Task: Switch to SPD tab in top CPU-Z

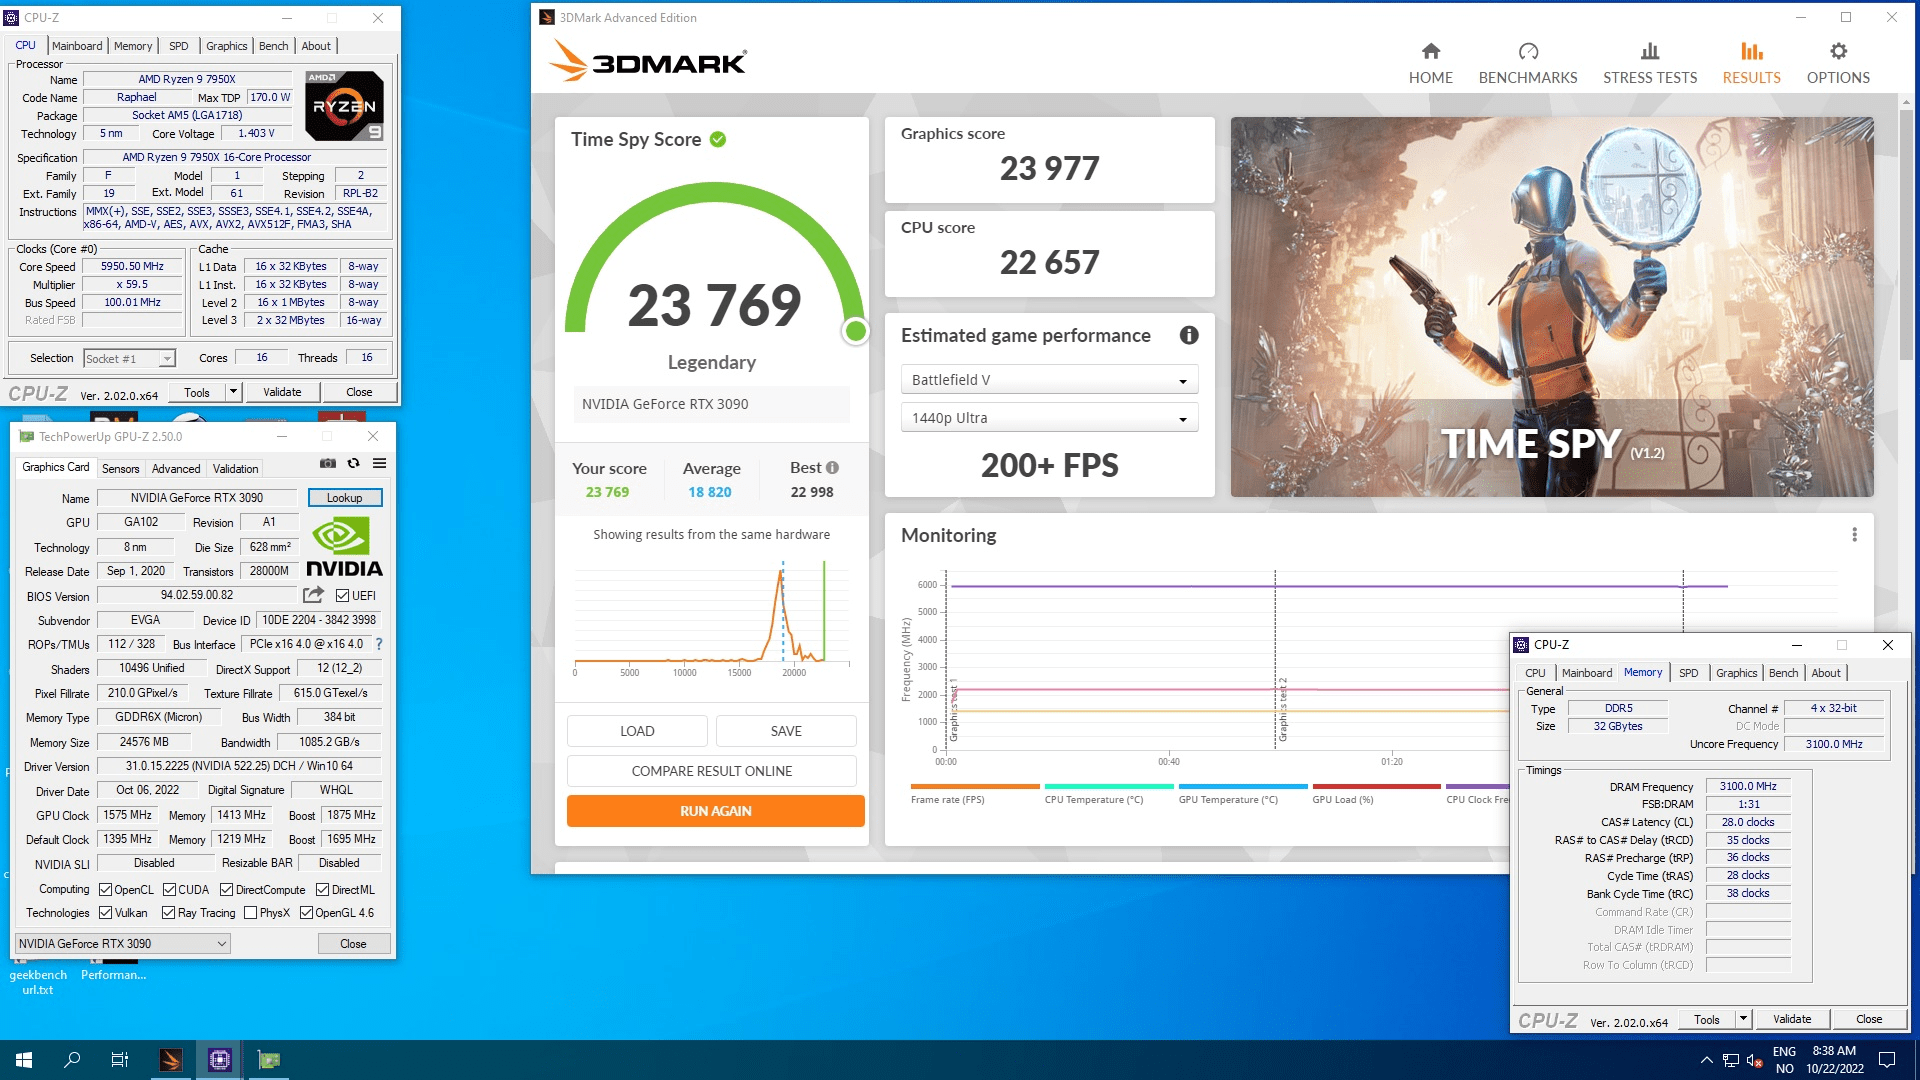Action: point(179,46)
